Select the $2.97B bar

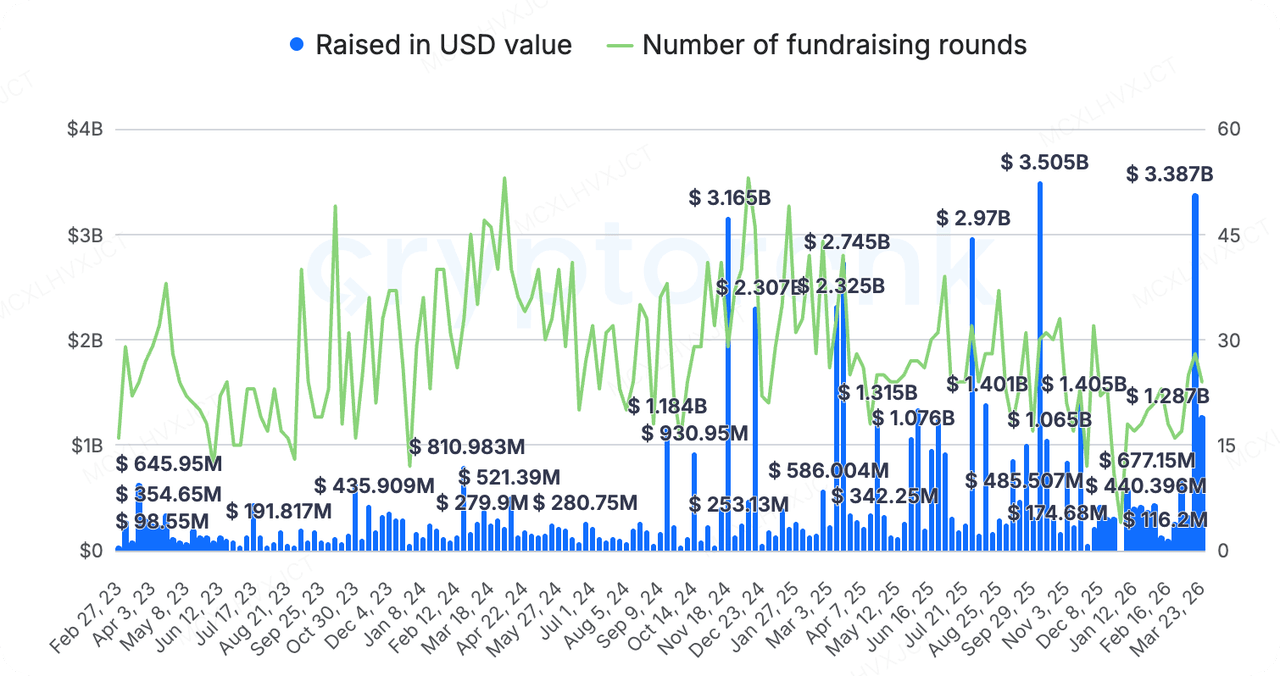(x=972, y=394)
